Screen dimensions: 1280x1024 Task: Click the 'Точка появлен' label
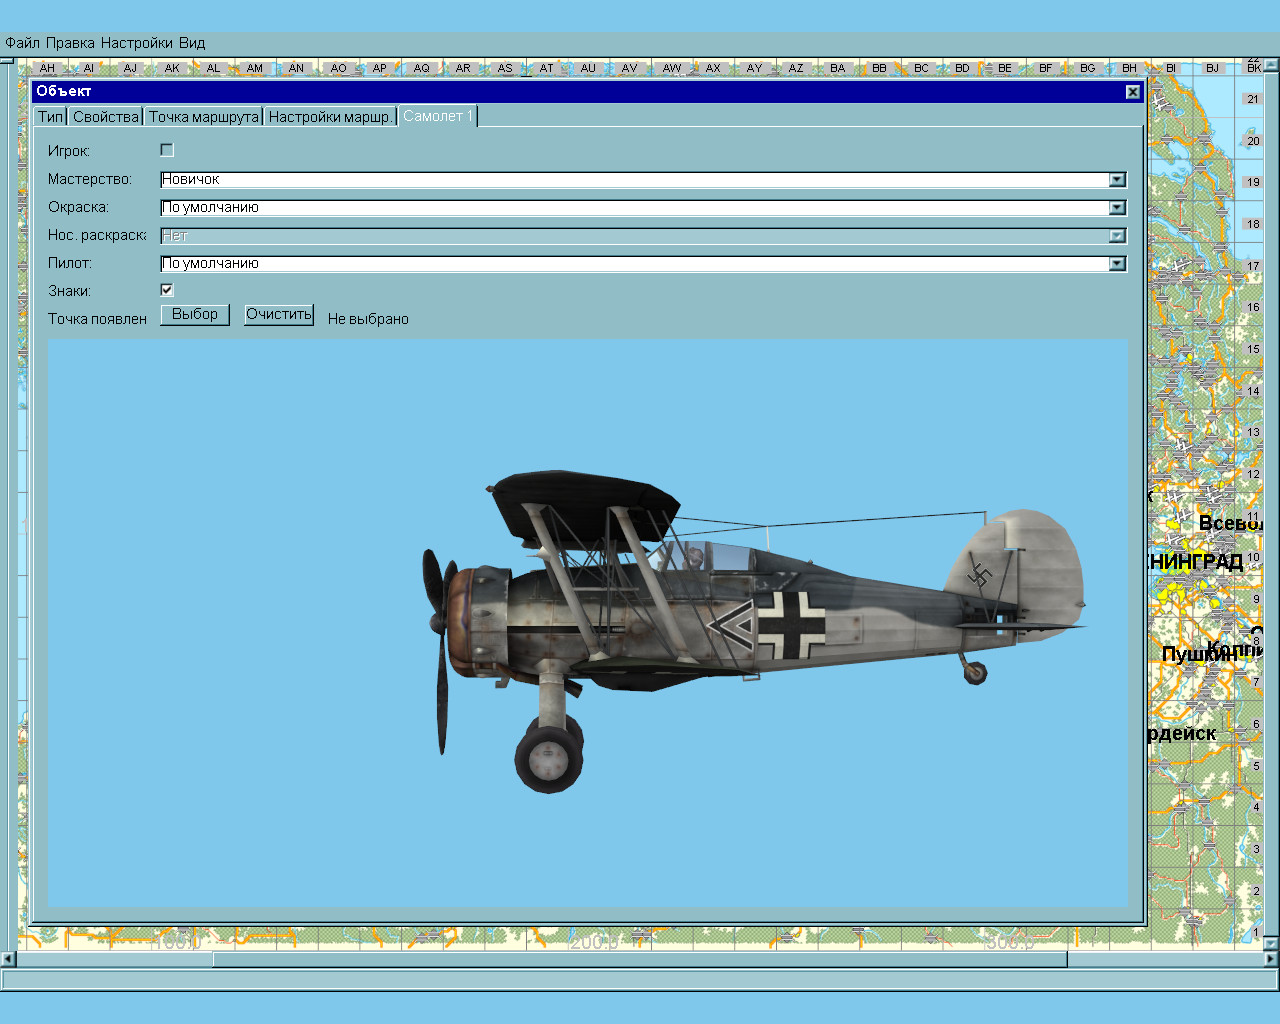pyautogui.click(x=97, y=319)
